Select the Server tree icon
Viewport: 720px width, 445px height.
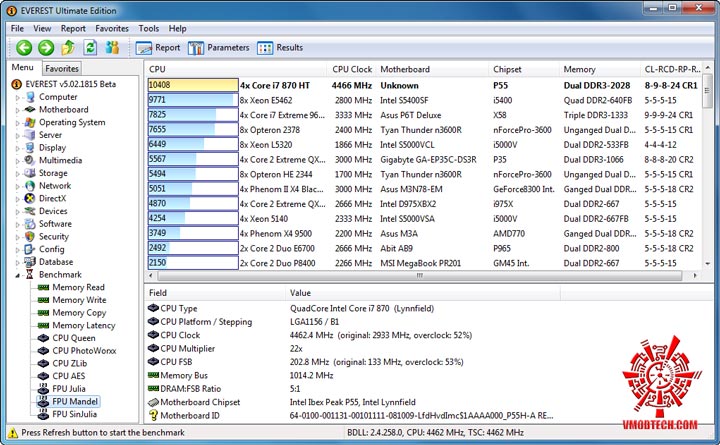point(30,135)
